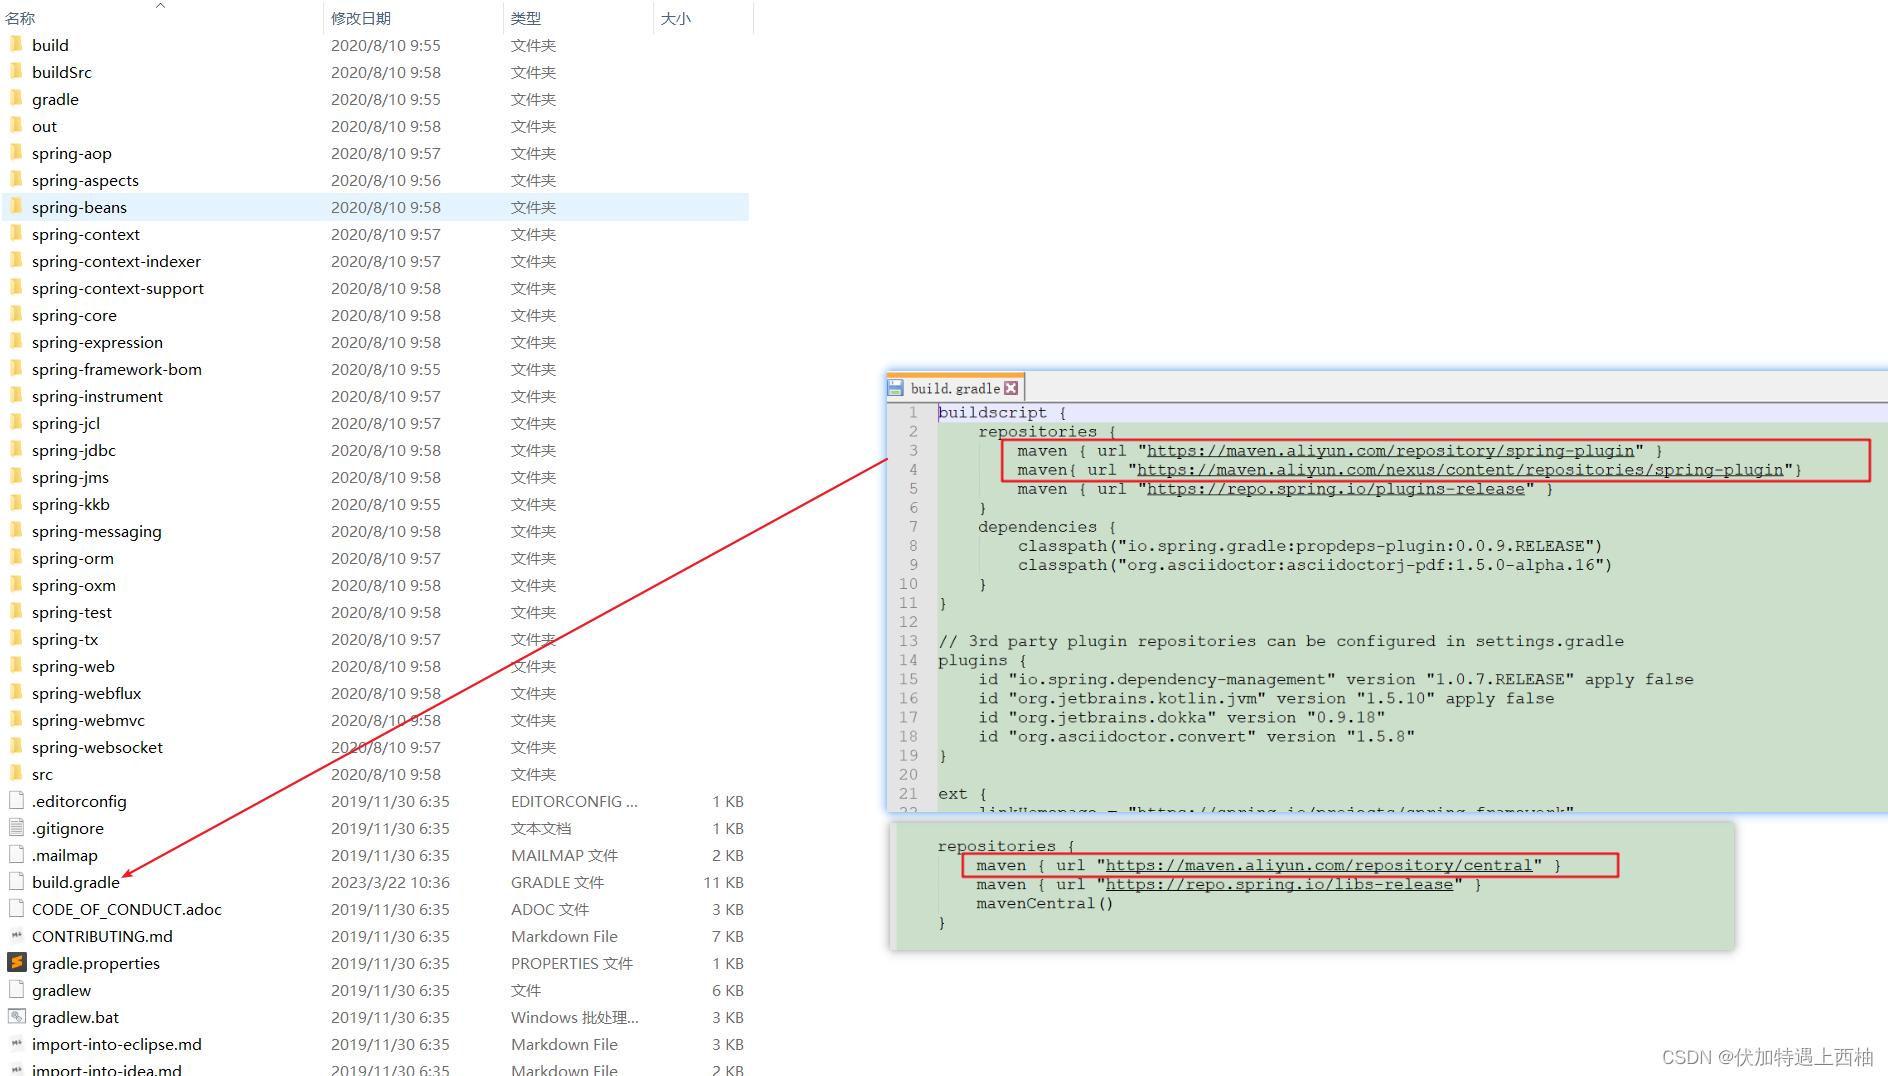The height and width of the screenshot is (1076, 1888).
Task: Click the gradle folder icon
Action: pyautogui.click(x=16, y=99)
